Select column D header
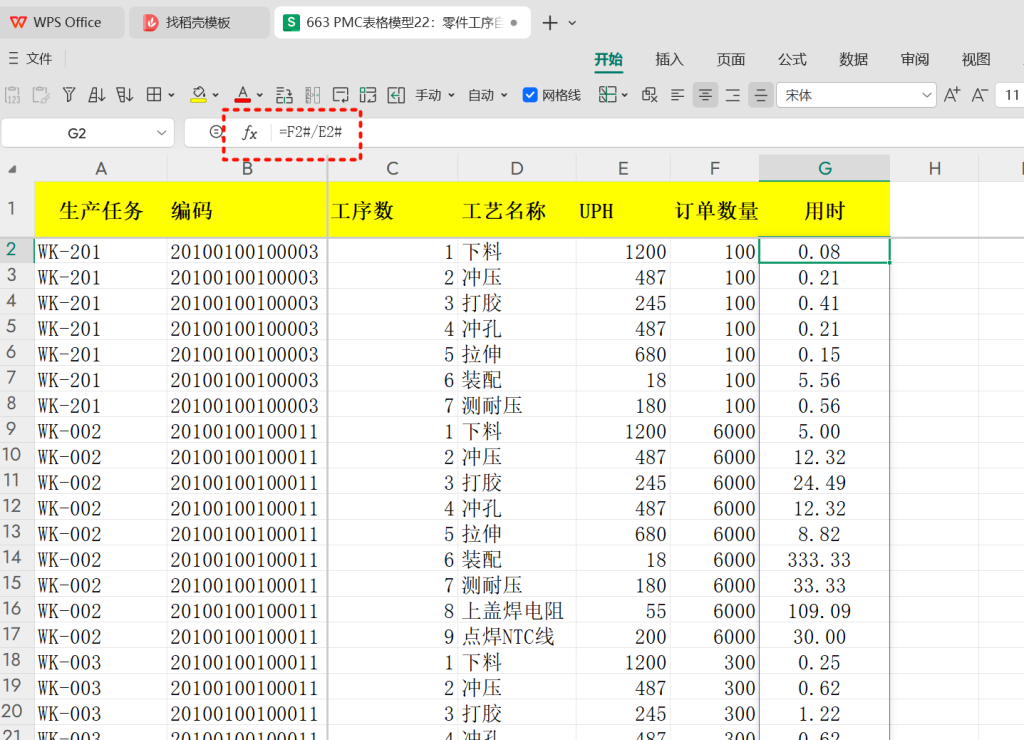 (x=517, y=169)
